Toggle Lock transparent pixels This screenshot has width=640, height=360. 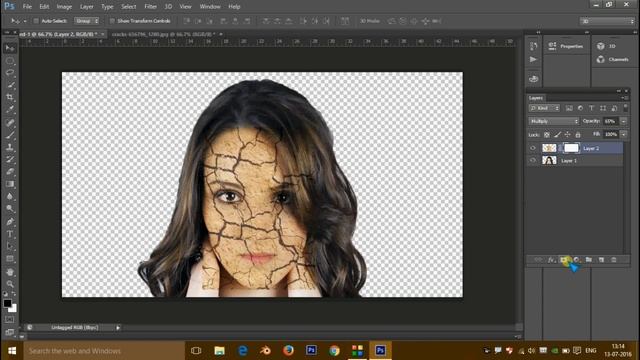tap(547, 134)
